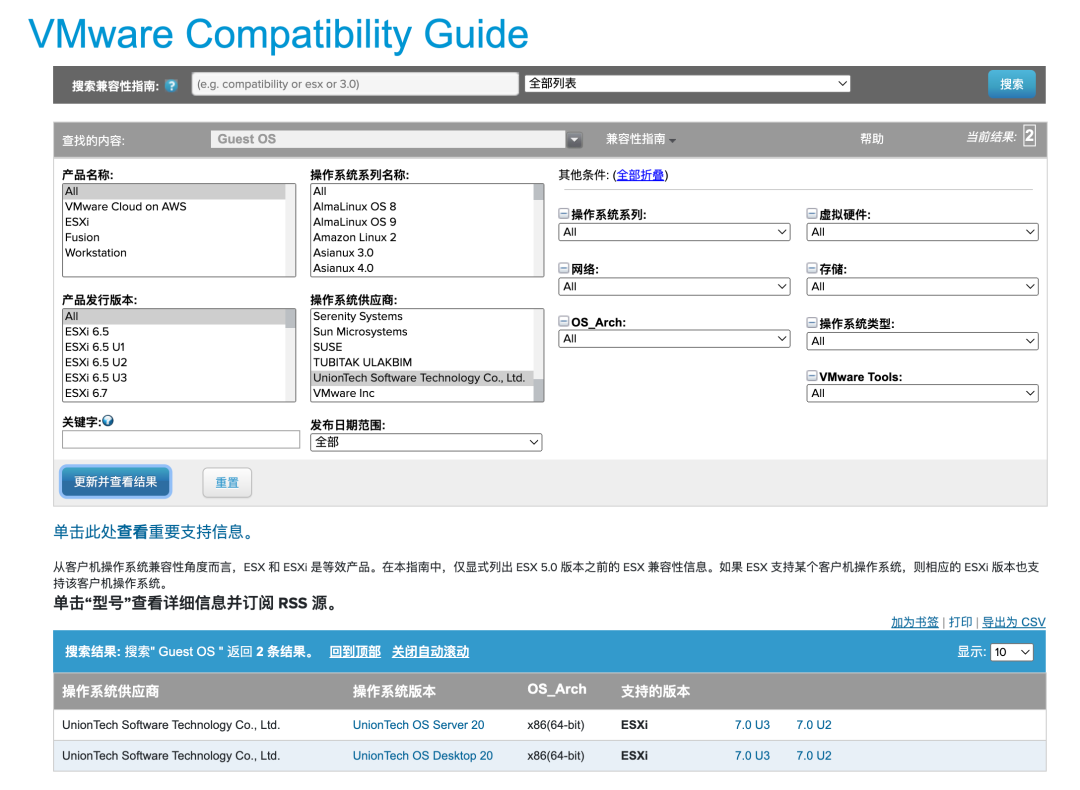Collapse the 存储 filter minus icon
Image resolution: width=1080 pixels, height=790 pixels.
click(811, 268)
